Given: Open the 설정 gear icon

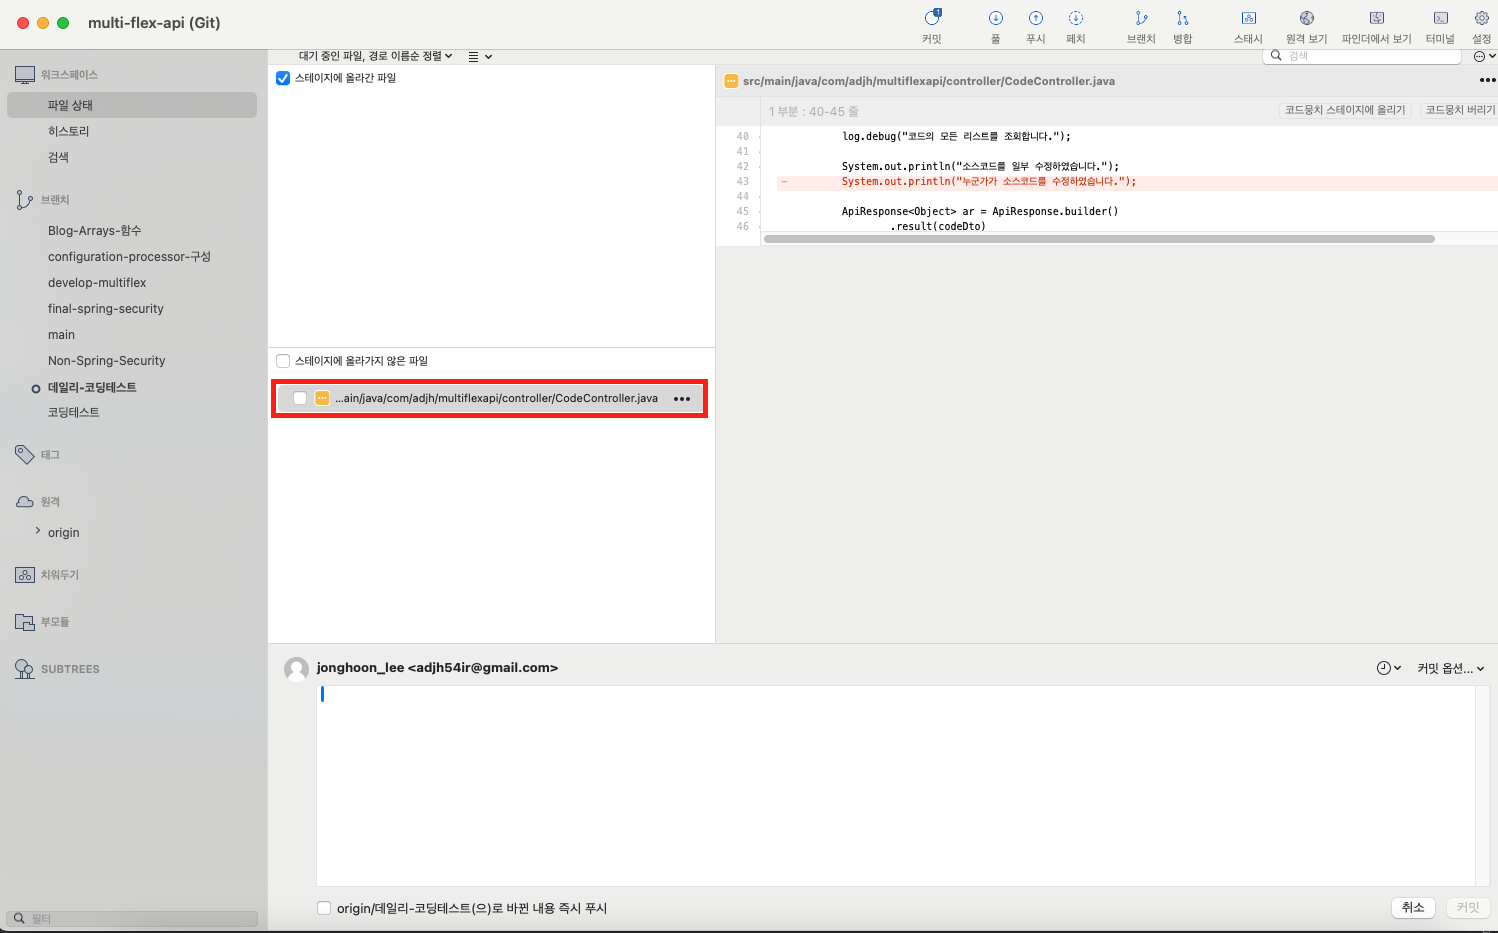Looking at the screenshot, I should pyautogui.click(x=1482, y=18).
